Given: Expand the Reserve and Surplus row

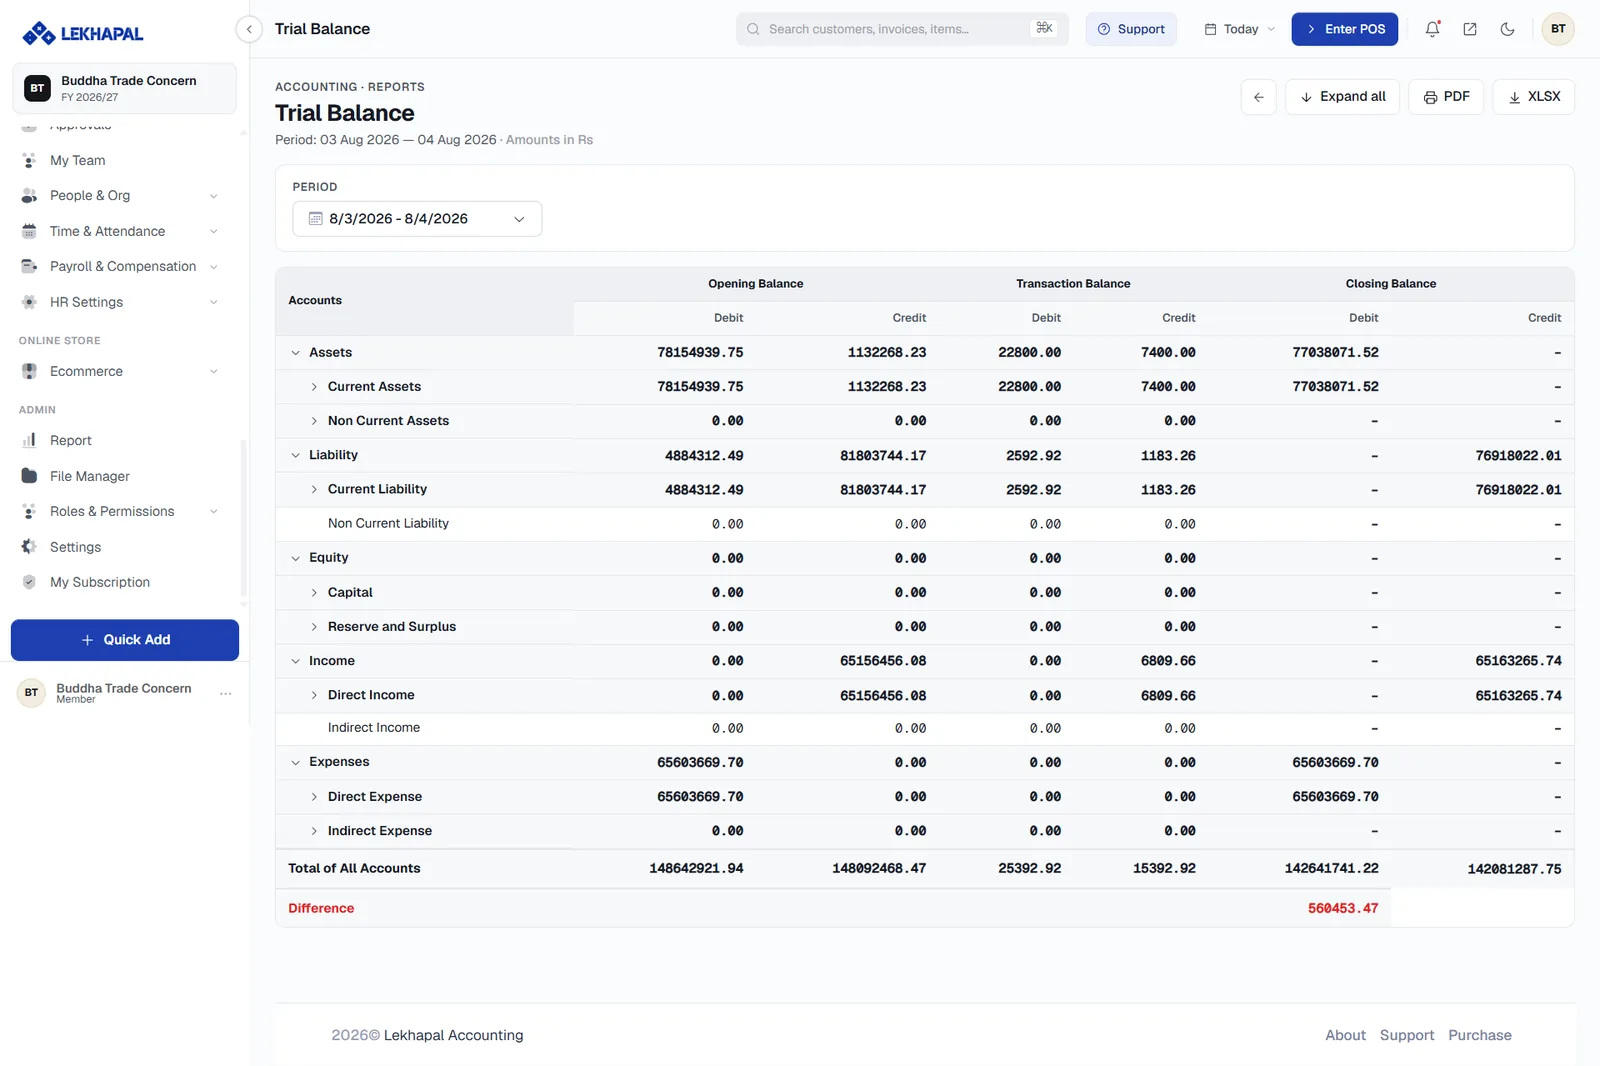Looking at the screenshot, I should coord(314,627).
